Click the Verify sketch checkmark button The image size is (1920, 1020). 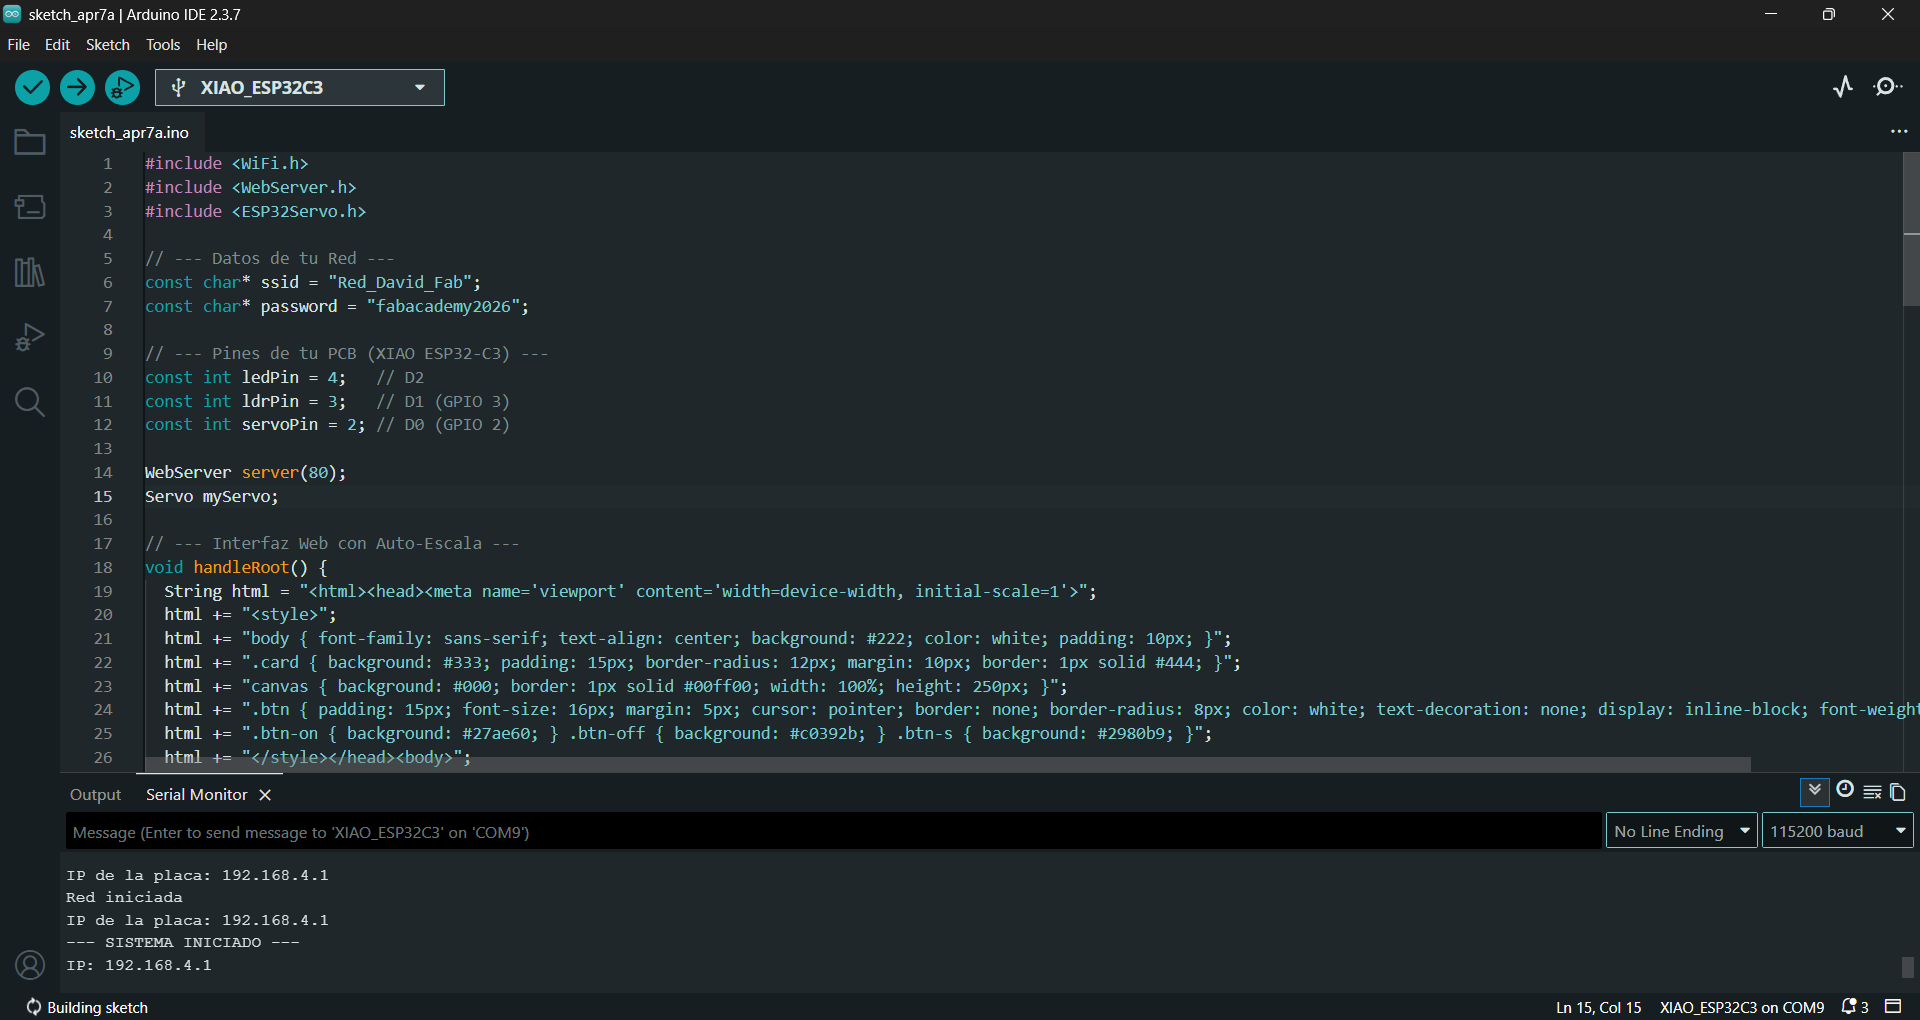[x=32, y=88]
